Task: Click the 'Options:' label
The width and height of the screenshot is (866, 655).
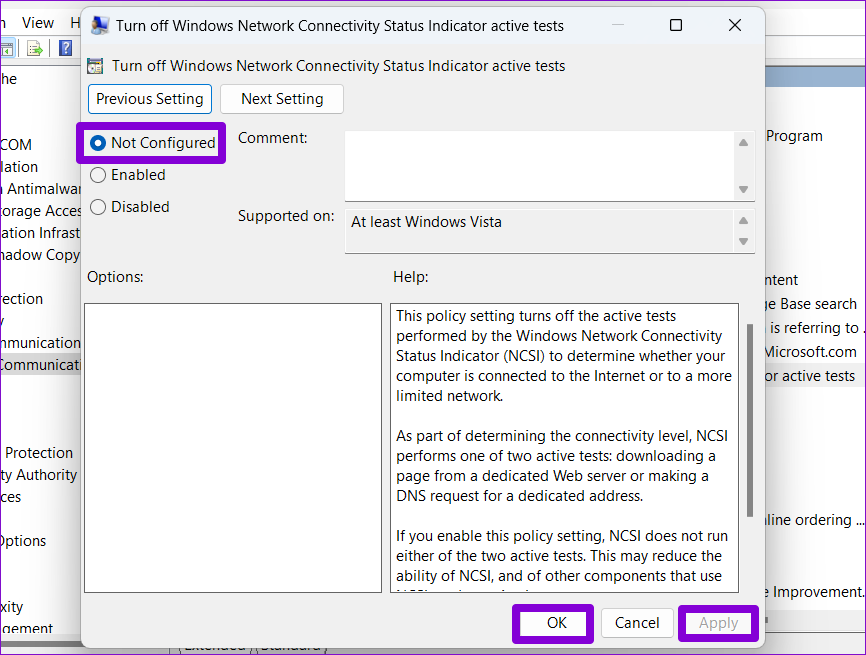Action: pos(115,277)
